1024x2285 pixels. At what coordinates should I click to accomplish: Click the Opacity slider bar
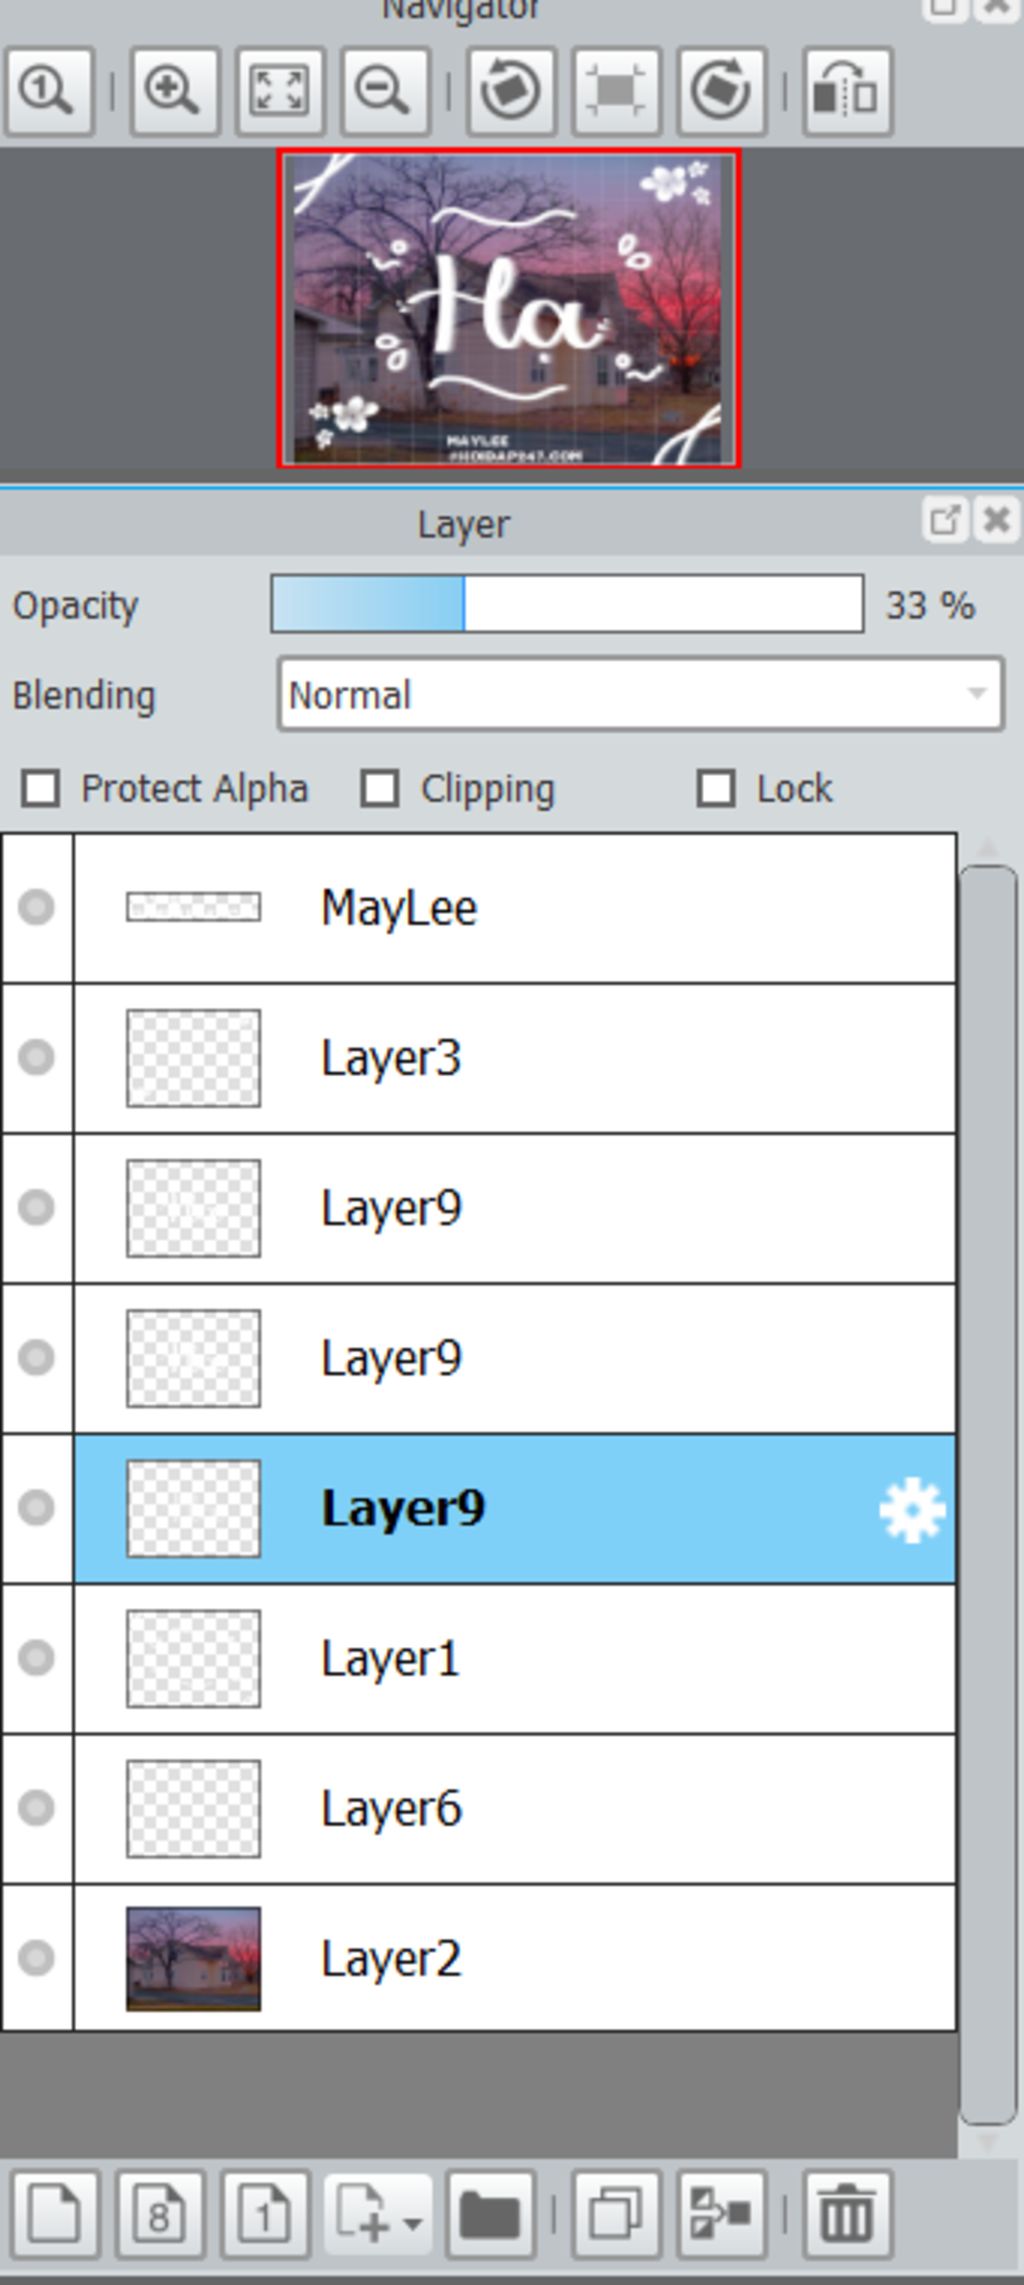click(x=567, y=603)
